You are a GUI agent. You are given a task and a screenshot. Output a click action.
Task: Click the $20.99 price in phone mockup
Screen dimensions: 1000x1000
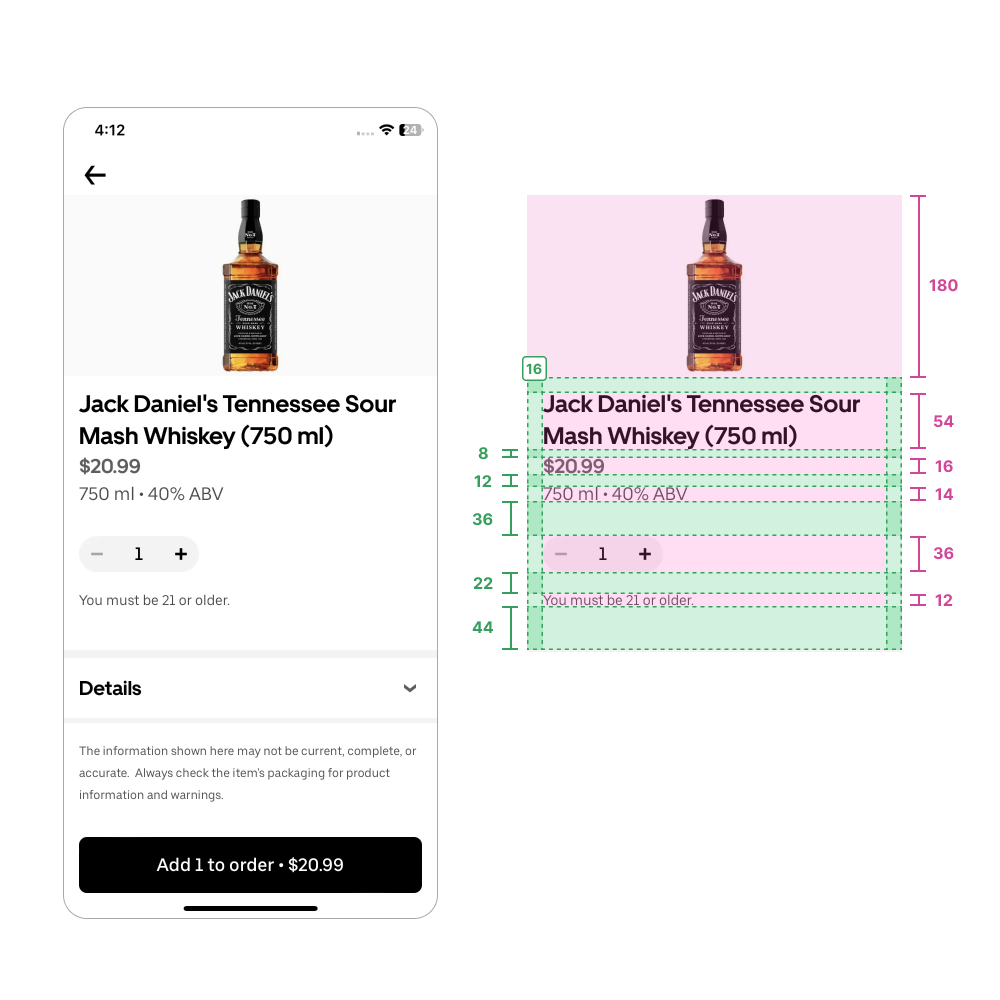[110, 466]
